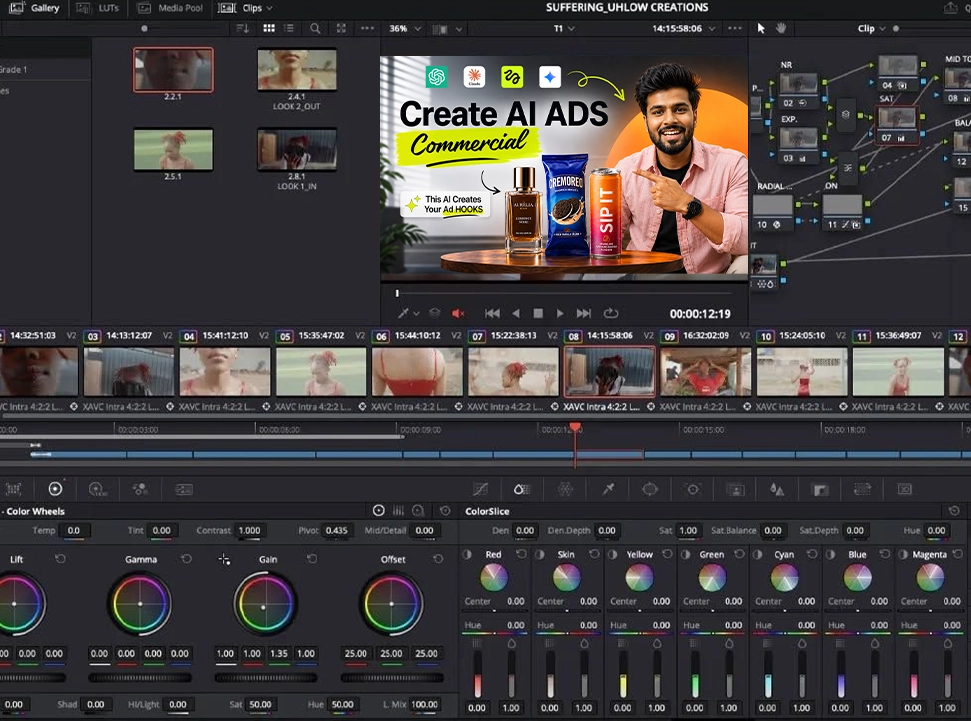This screenshot has width=971, height=721.
Task: Jump to the first frame
Action: point(492,313)
